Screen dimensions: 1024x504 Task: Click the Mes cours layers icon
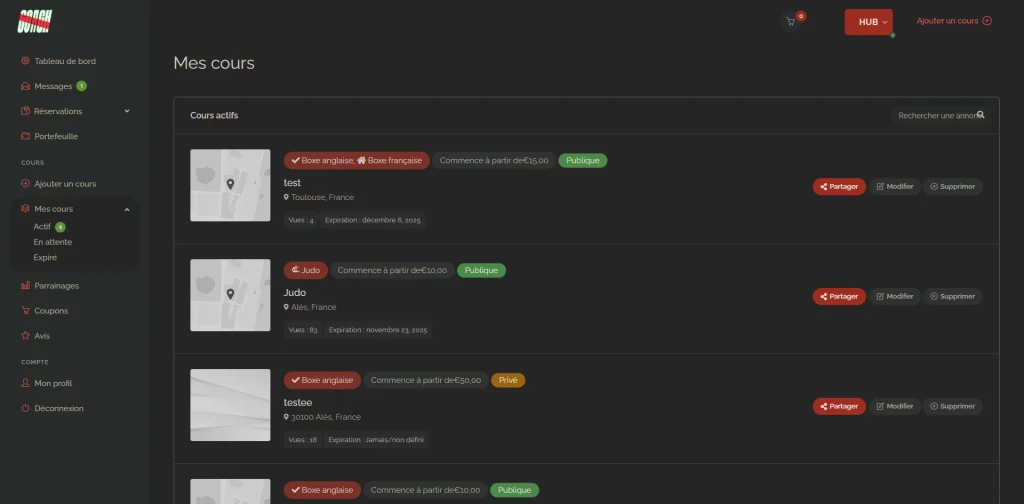coord(25,209)
